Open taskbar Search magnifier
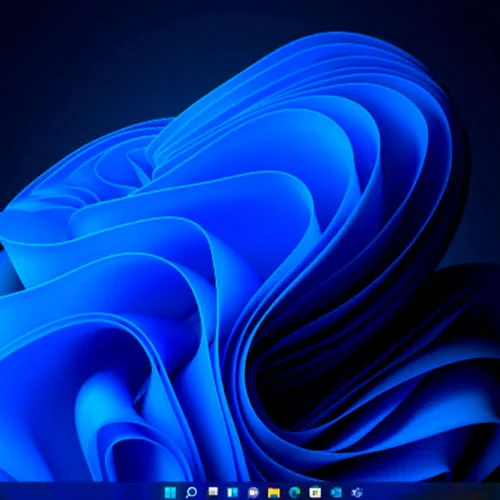This screenshot has height=500, width=500. (x=191, y=492)
